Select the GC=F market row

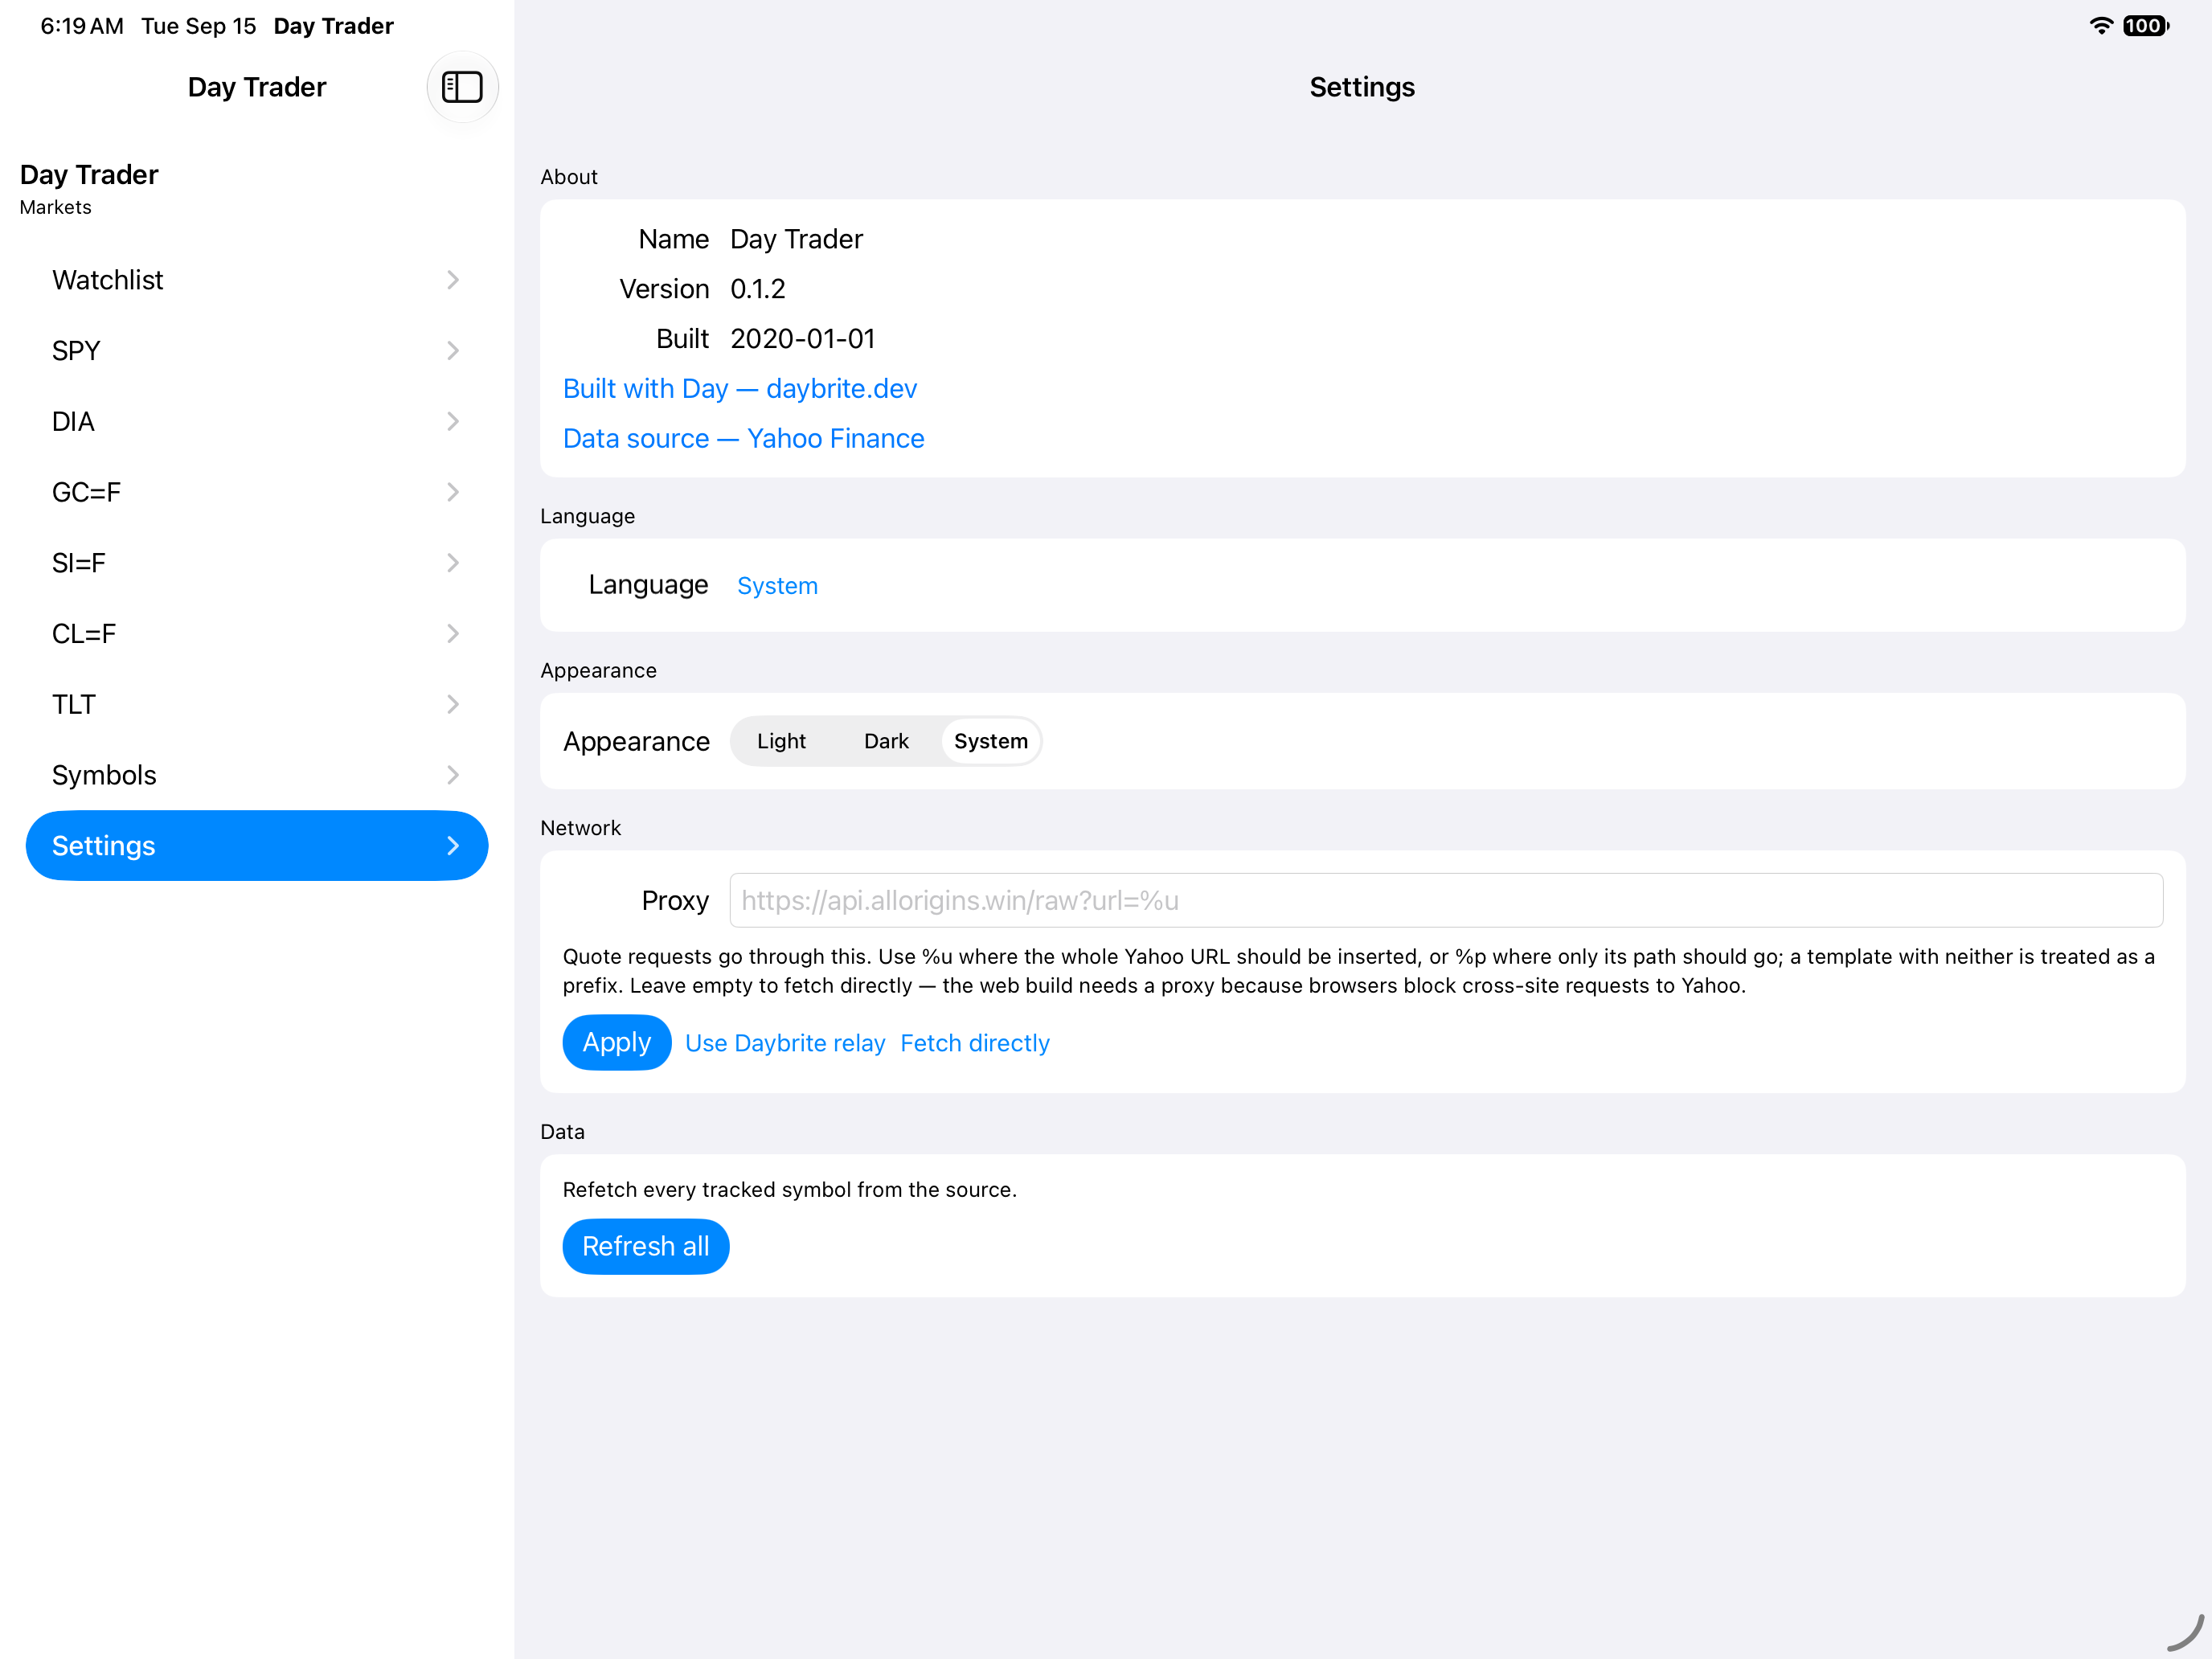257,492
